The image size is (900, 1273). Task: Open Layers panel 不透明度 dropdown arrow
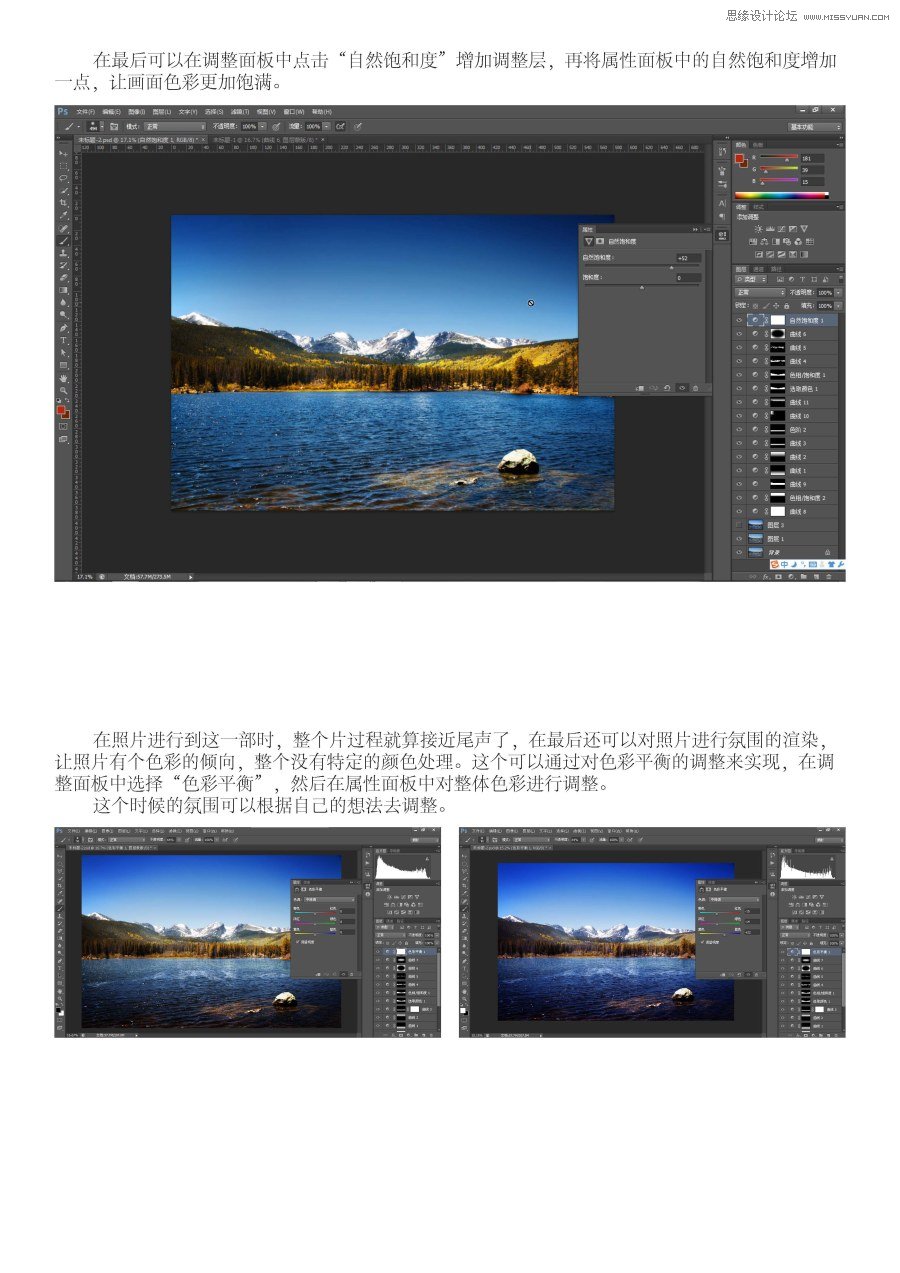click(x=839, y=293)
